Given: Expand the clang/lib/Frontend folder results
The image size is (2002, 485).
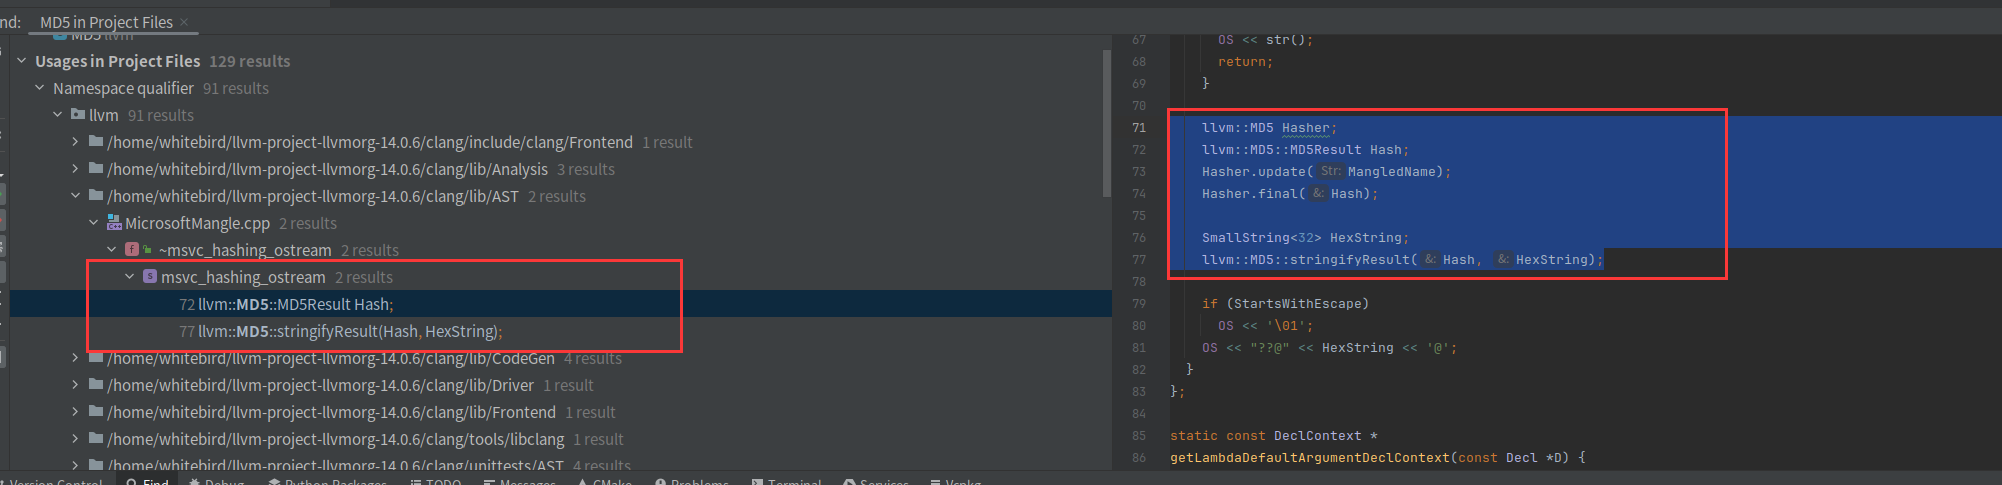Looking at the screenshot, I should [75, 412].
